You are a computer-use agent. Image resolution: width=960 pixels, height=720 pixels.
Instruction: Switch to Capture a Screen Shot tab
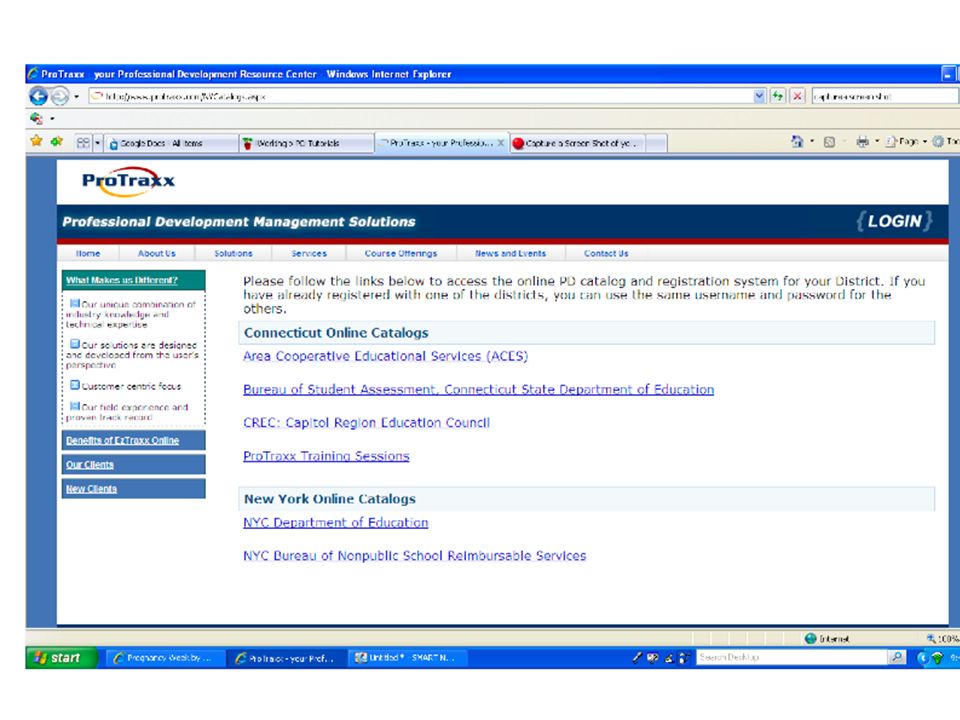(577, 143)
